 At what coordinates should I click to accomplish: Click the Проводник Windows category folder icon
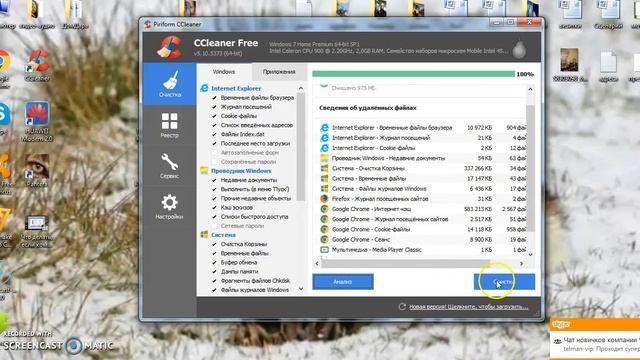[204, 171]
